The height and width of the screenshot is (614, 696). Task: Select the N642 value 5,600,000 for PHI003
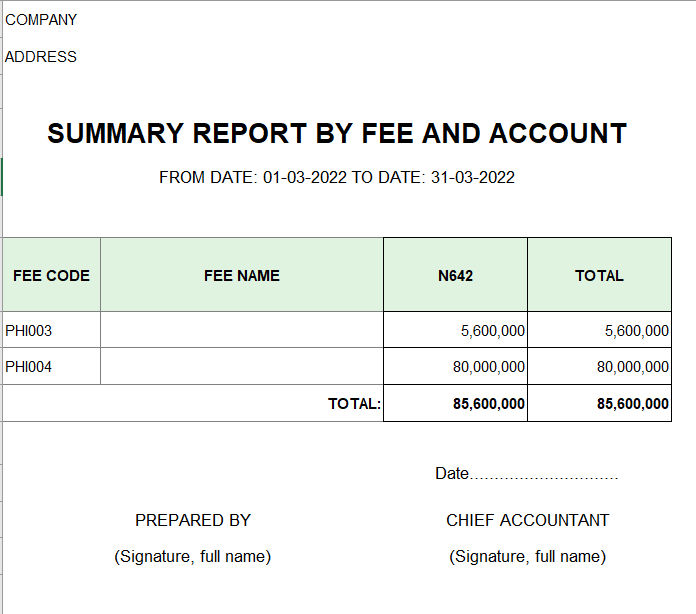coord(455,330)
